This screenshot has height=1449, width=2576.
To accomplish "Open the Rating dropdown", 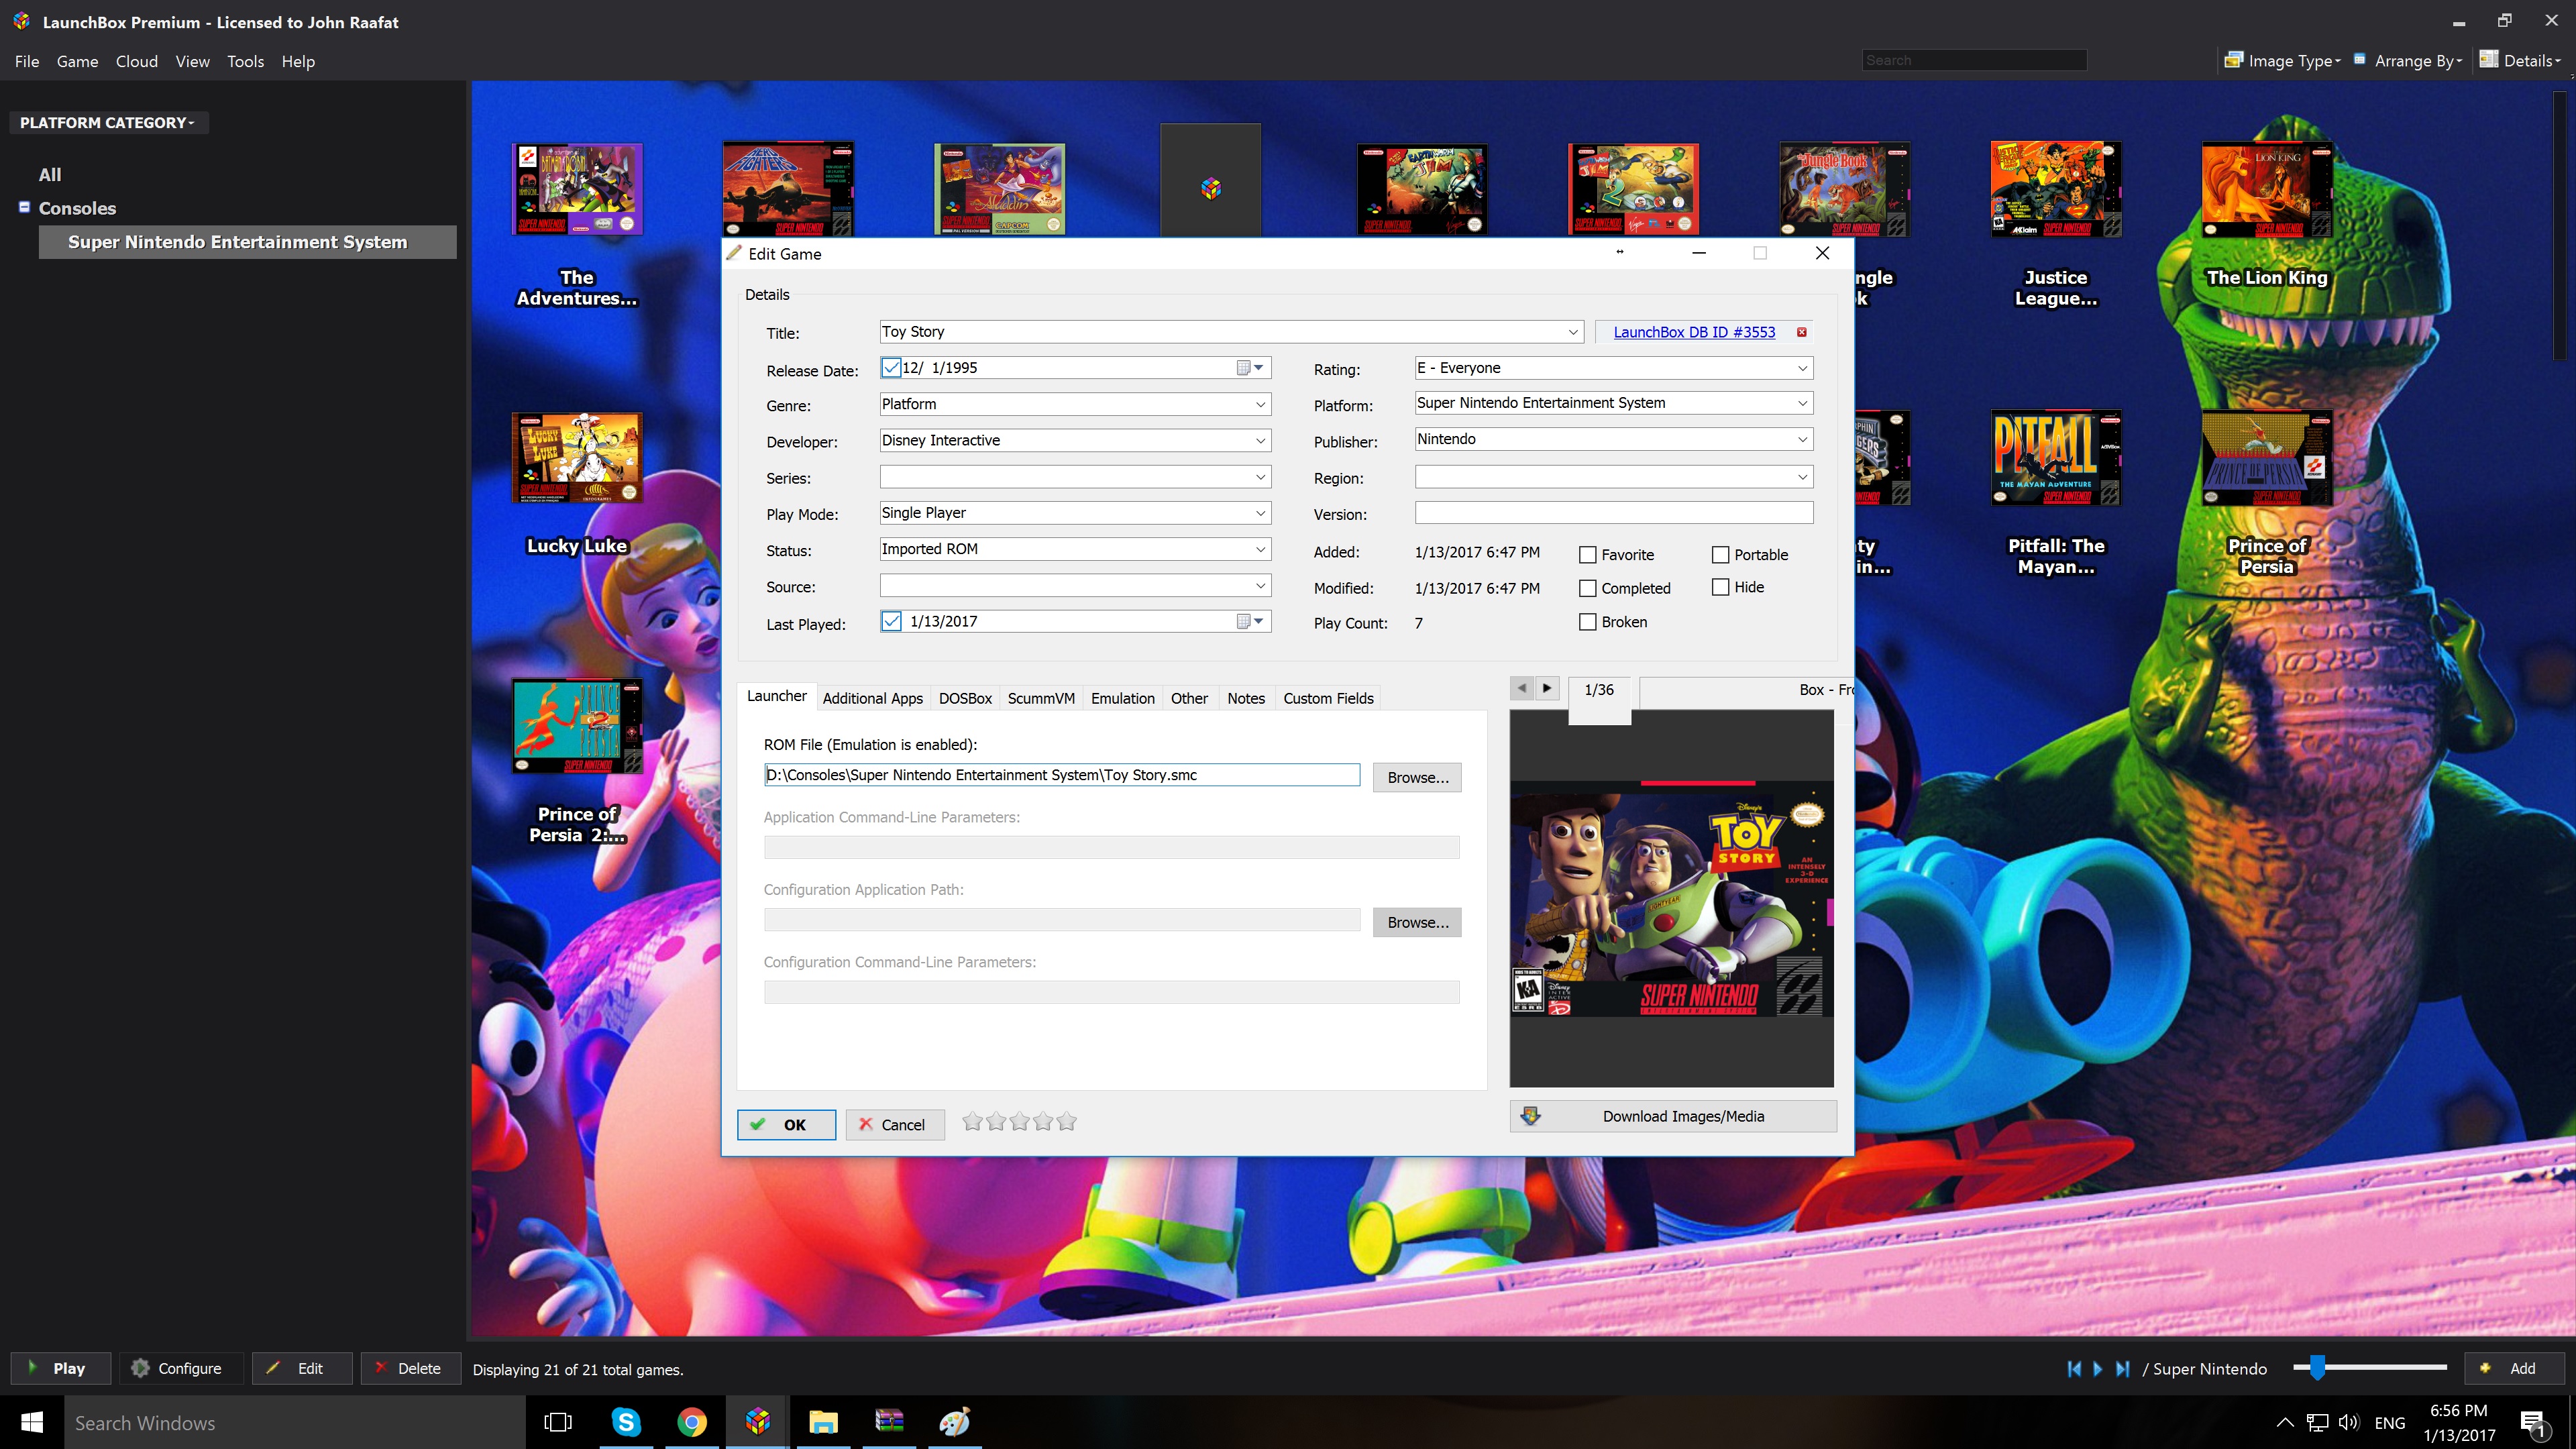I will click(1802, 368).
